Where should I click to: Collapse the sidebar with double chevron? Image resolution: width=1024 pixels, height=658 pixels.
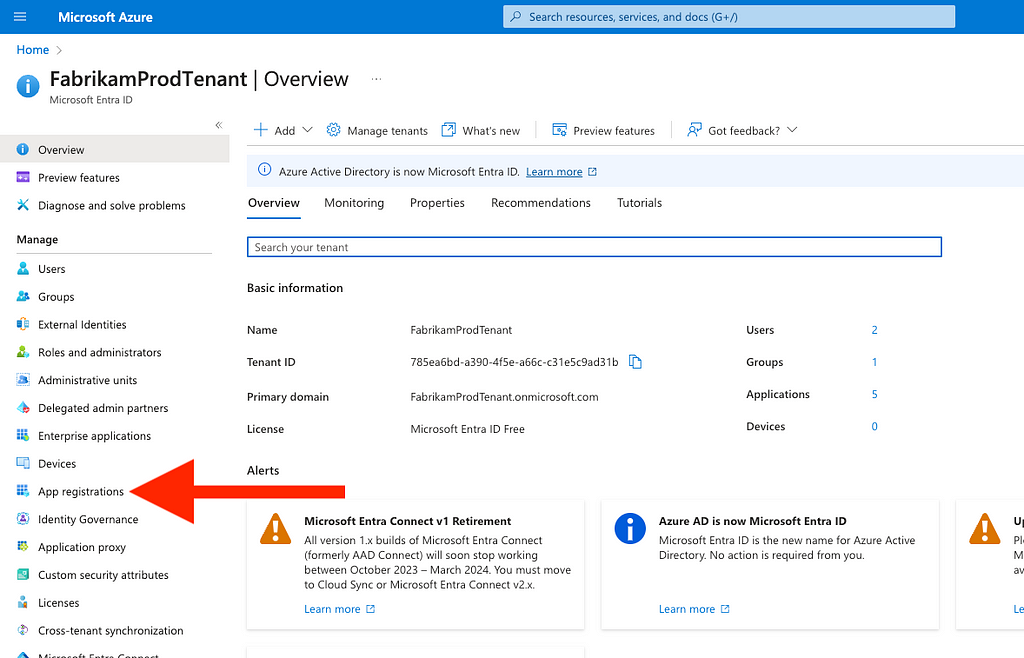219,125
